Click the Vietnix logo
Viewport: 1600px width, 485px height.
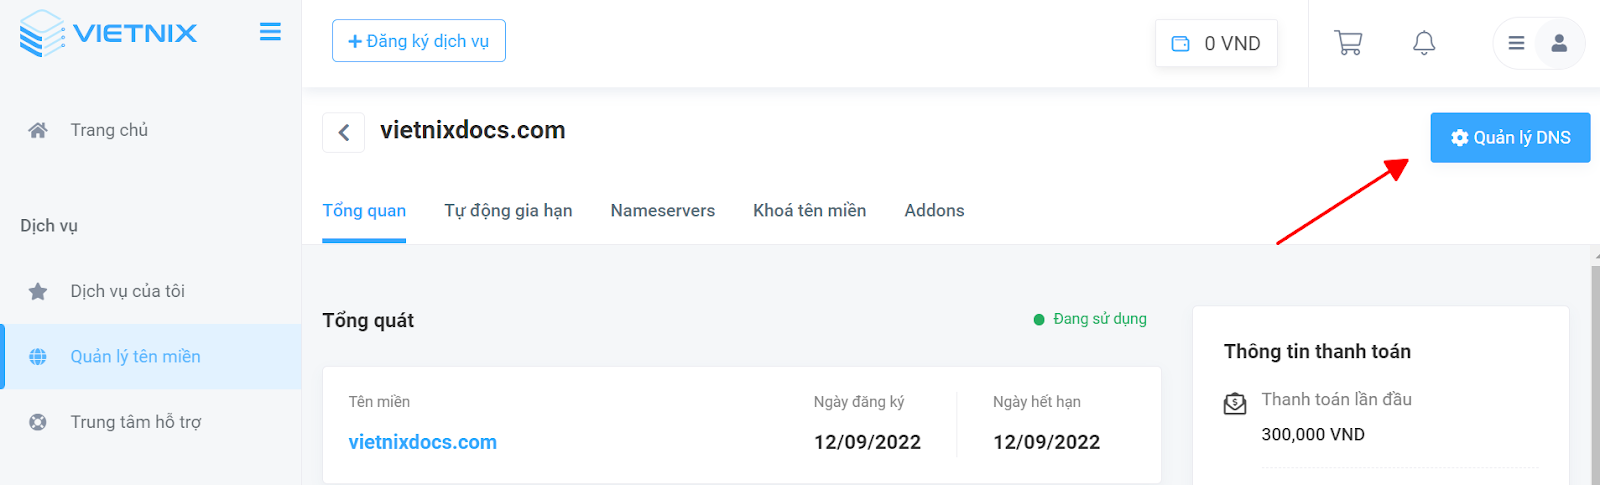pos(108,33)
